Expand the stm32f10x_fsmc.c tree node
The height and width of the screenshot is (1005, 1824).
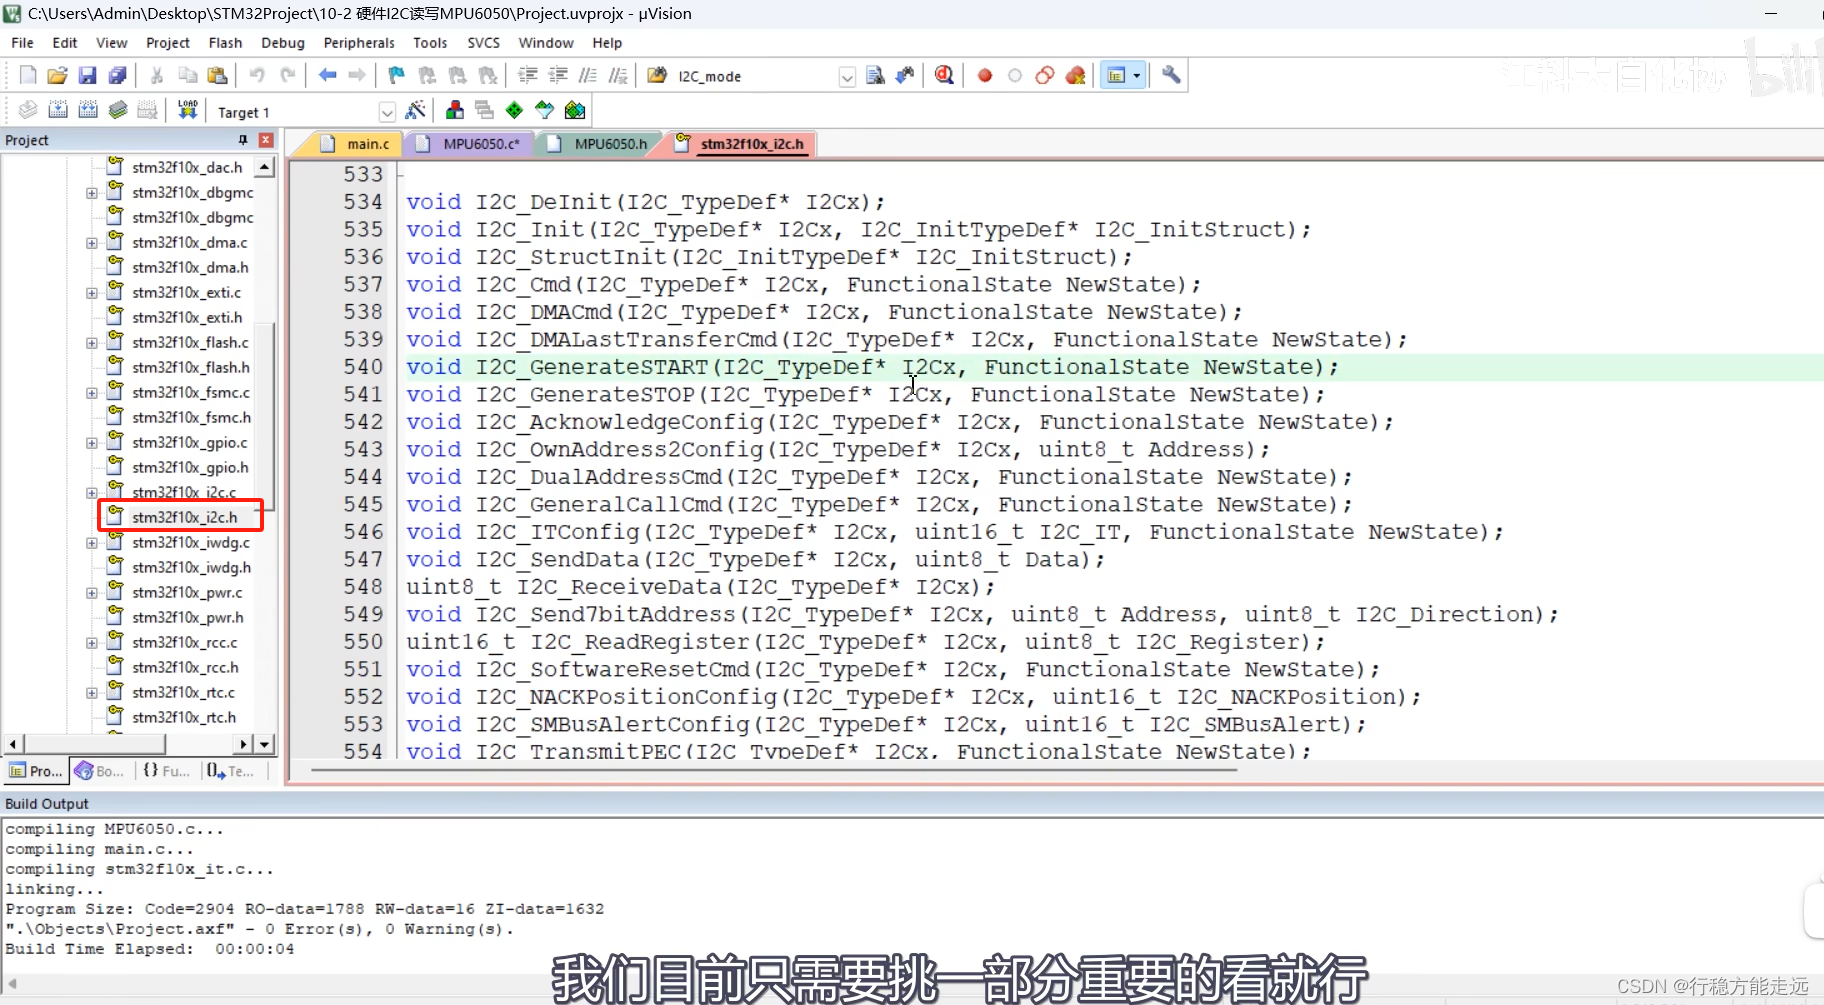click(92, 393)
